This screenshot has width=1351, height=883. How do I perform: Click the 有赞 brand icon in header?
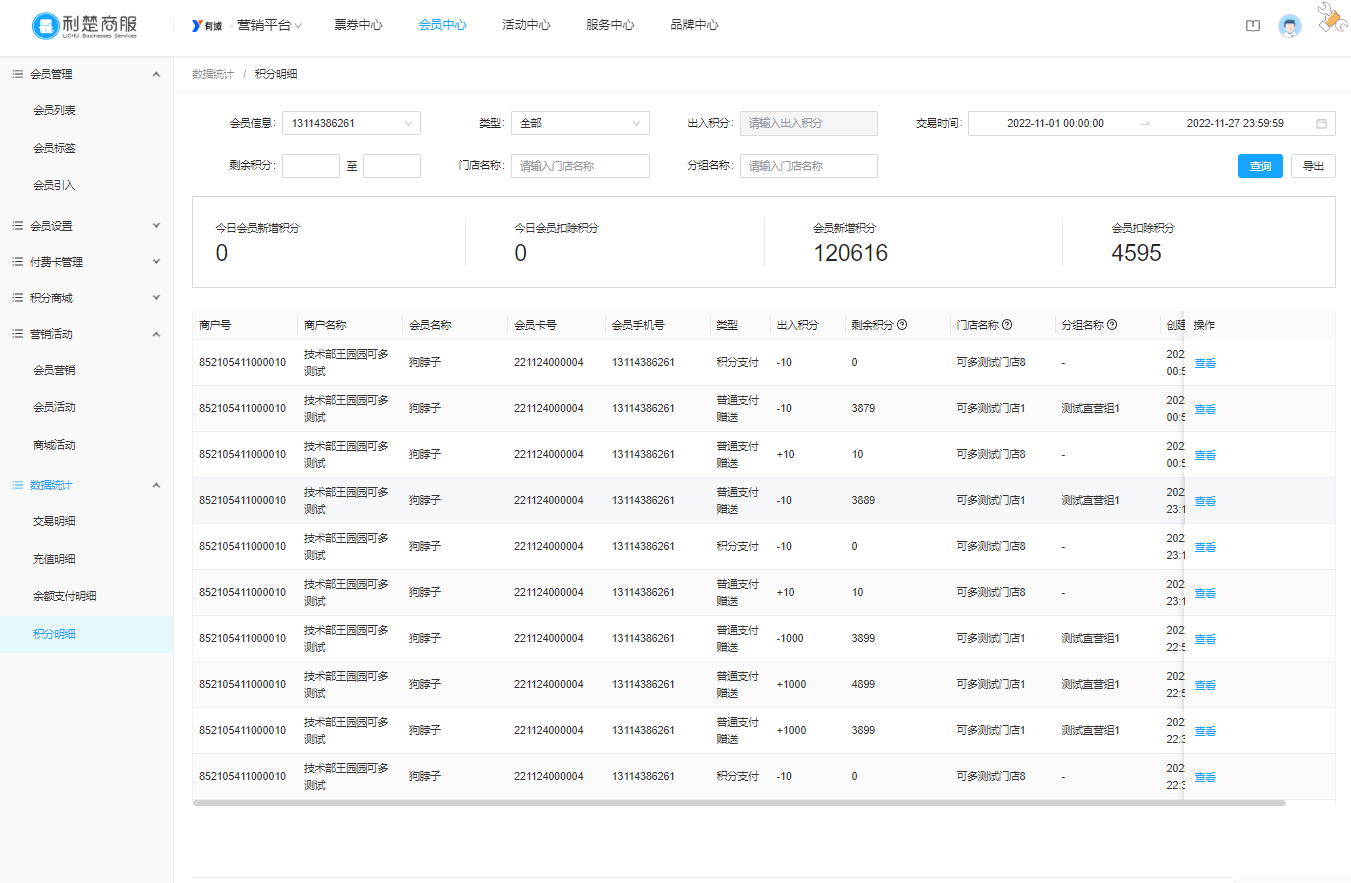(207, 26)
